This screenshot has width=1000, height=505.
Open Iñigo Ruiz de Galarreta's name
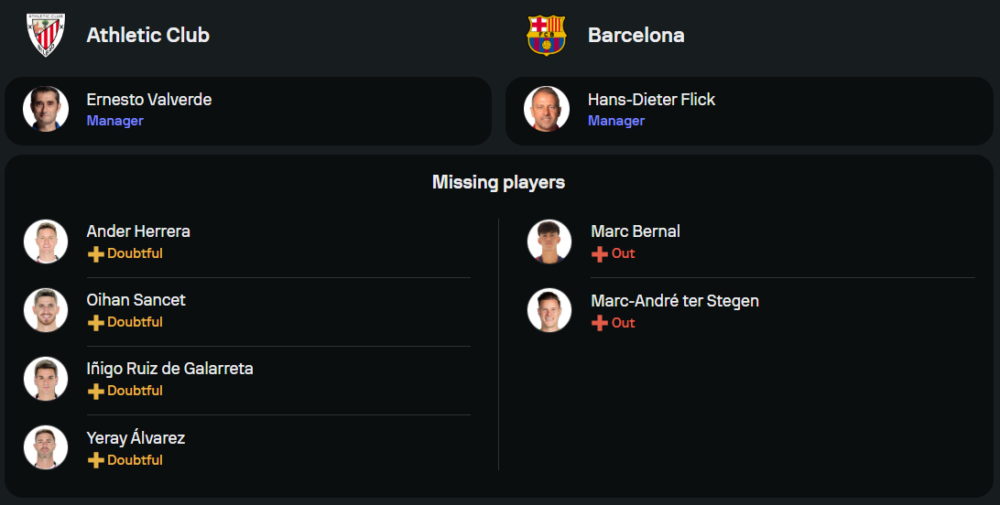point(170,369)
